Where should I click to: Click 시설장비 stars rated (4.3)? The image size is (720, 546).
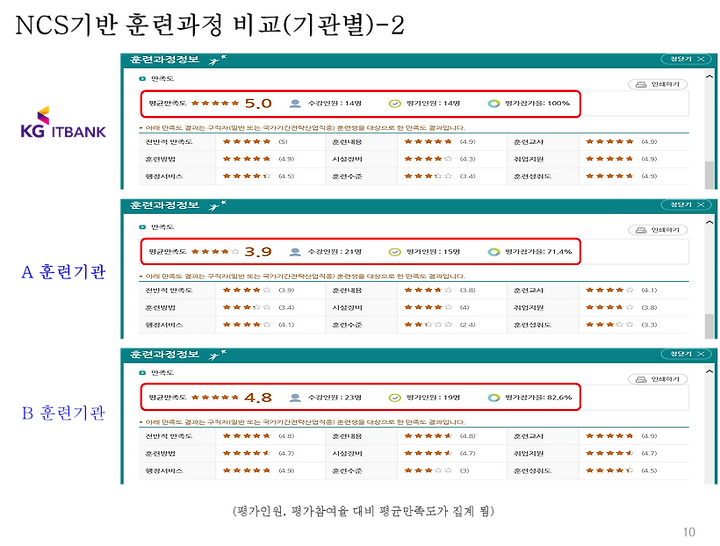[428, 159]
